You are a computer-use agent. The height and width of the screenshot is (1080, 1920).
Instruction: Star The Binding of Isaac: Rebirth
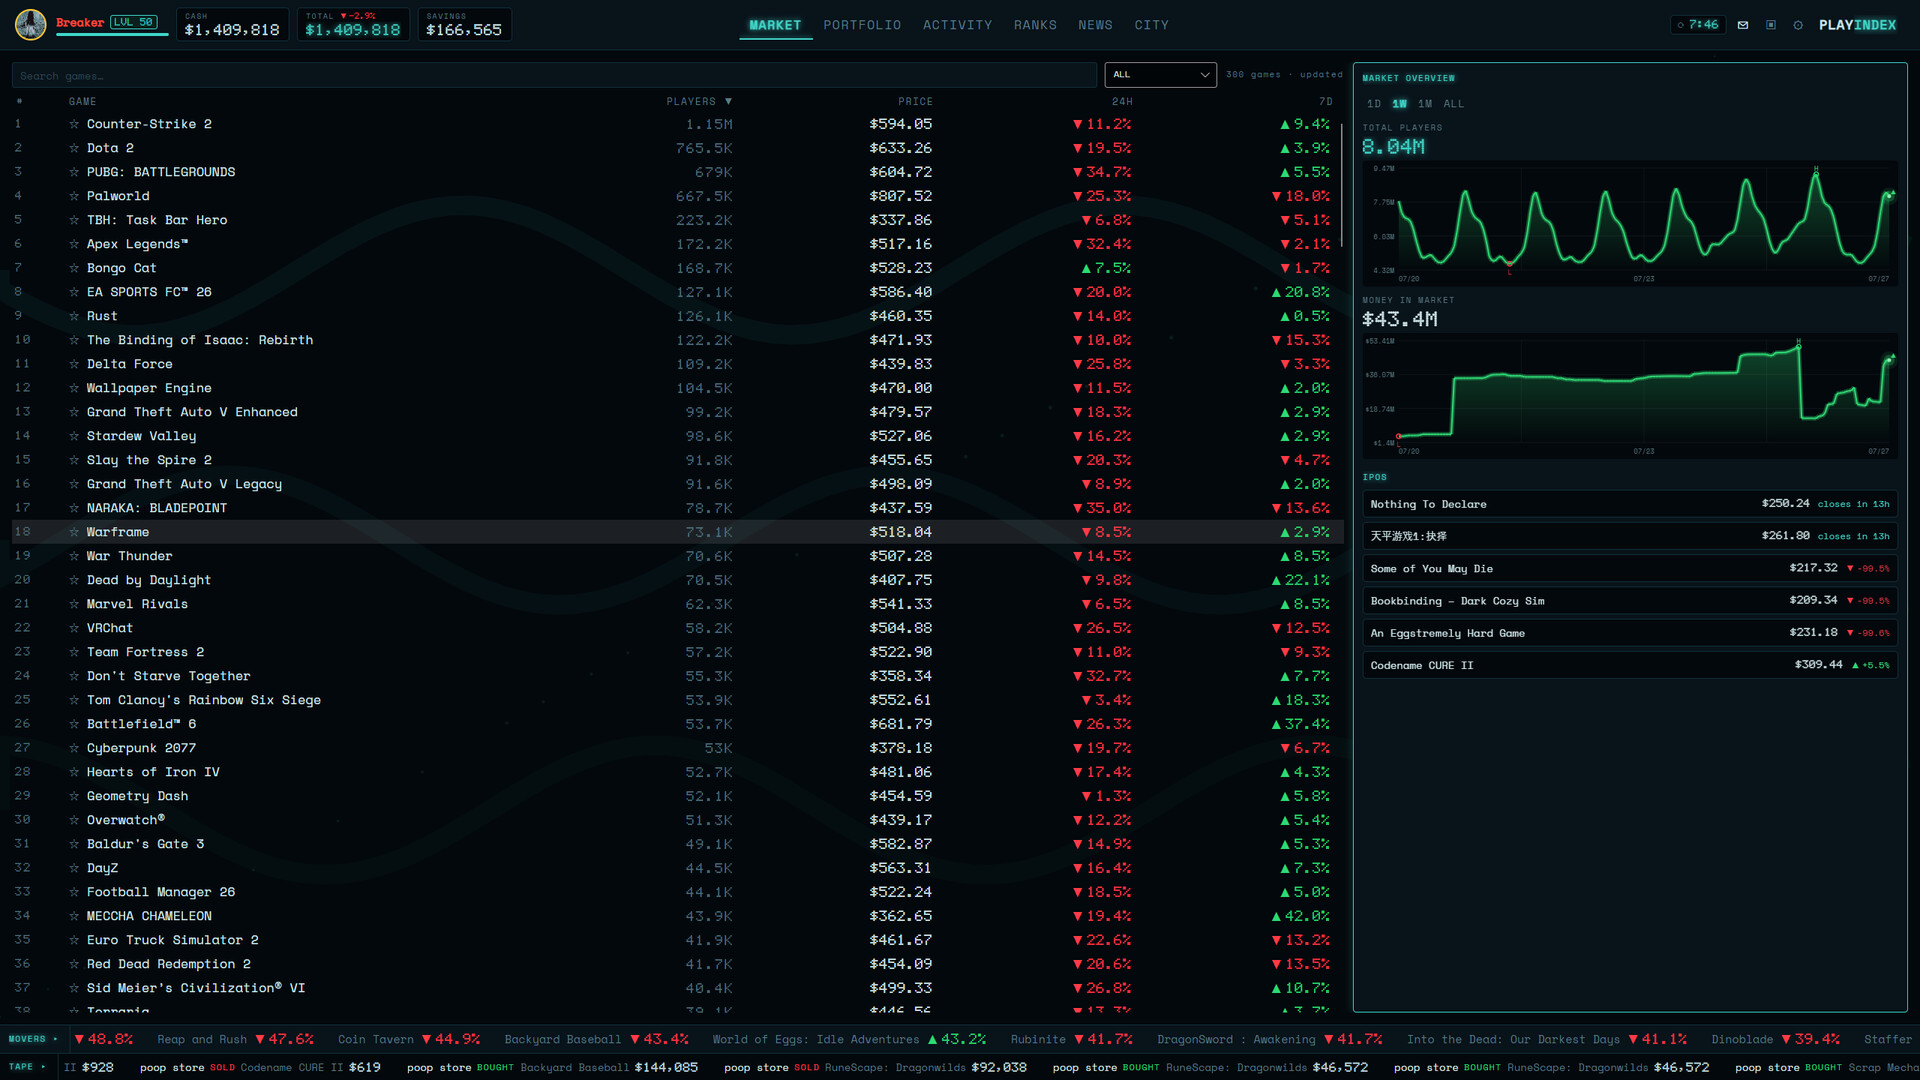pos(74,340)
